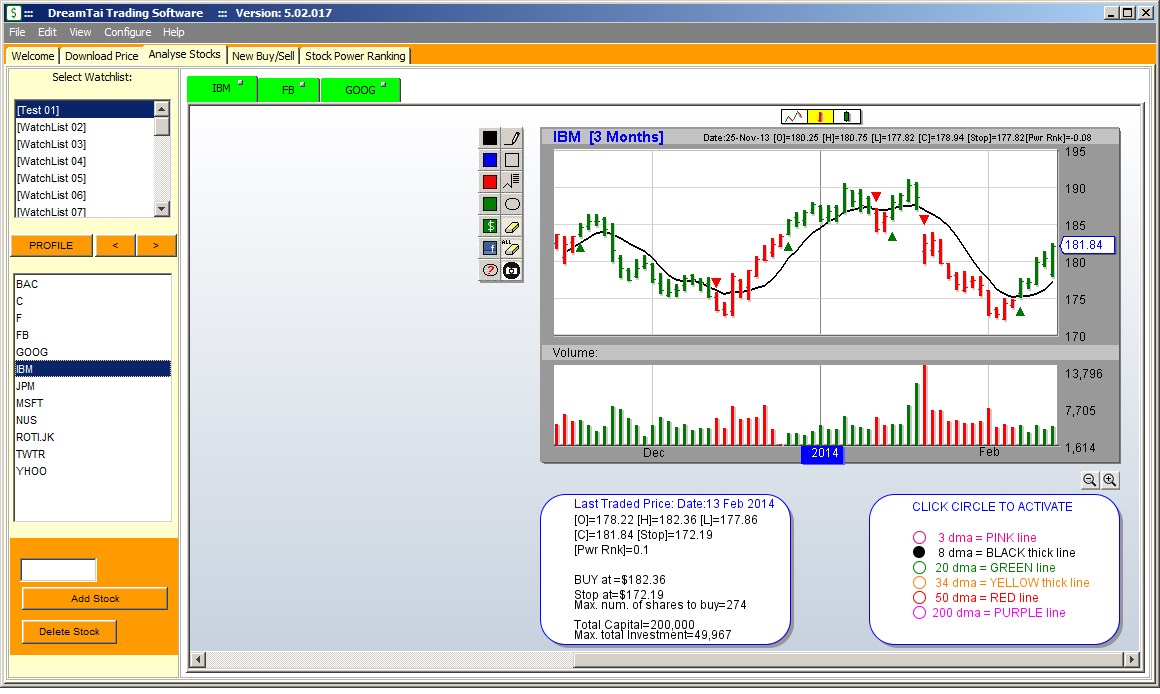
Task: Switch to the Welcome tab
Action: pos(33,56)
